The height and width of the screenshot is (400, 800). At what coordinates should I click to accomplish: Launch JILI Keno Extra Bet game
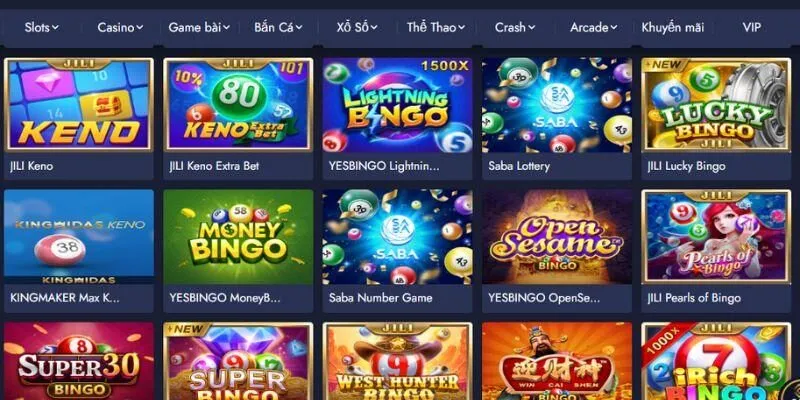pyautogui.click(x=238, y=105)
